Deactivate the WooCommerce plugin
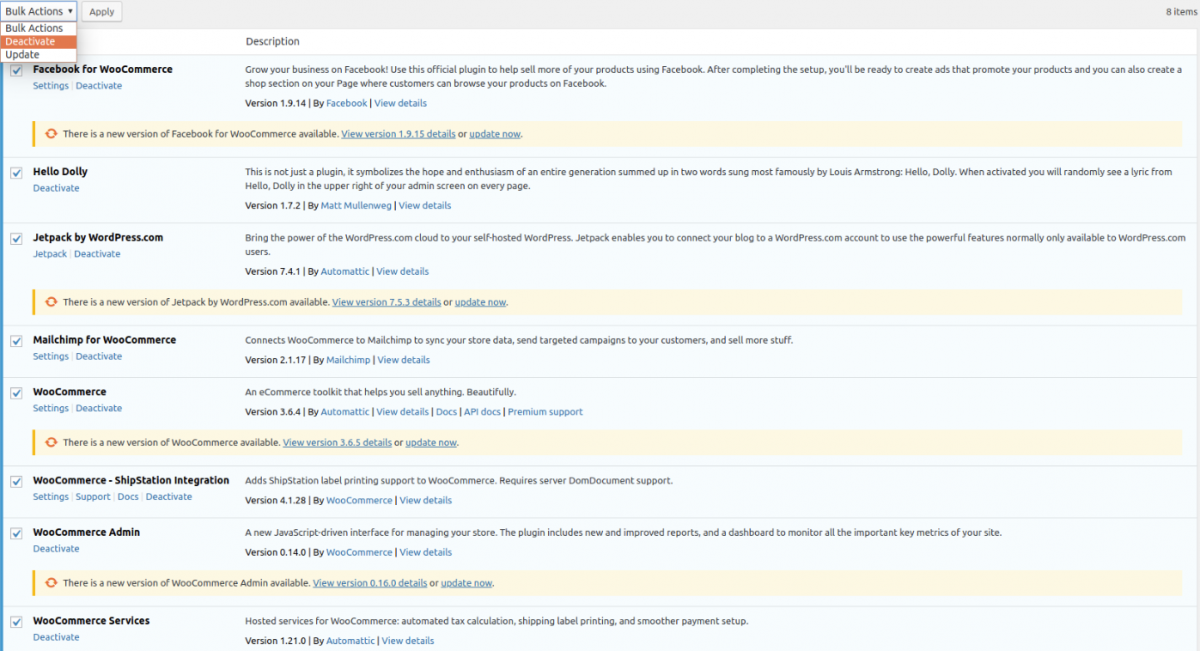The height and width of the screenshot is (651, 1200). point(99,408)
